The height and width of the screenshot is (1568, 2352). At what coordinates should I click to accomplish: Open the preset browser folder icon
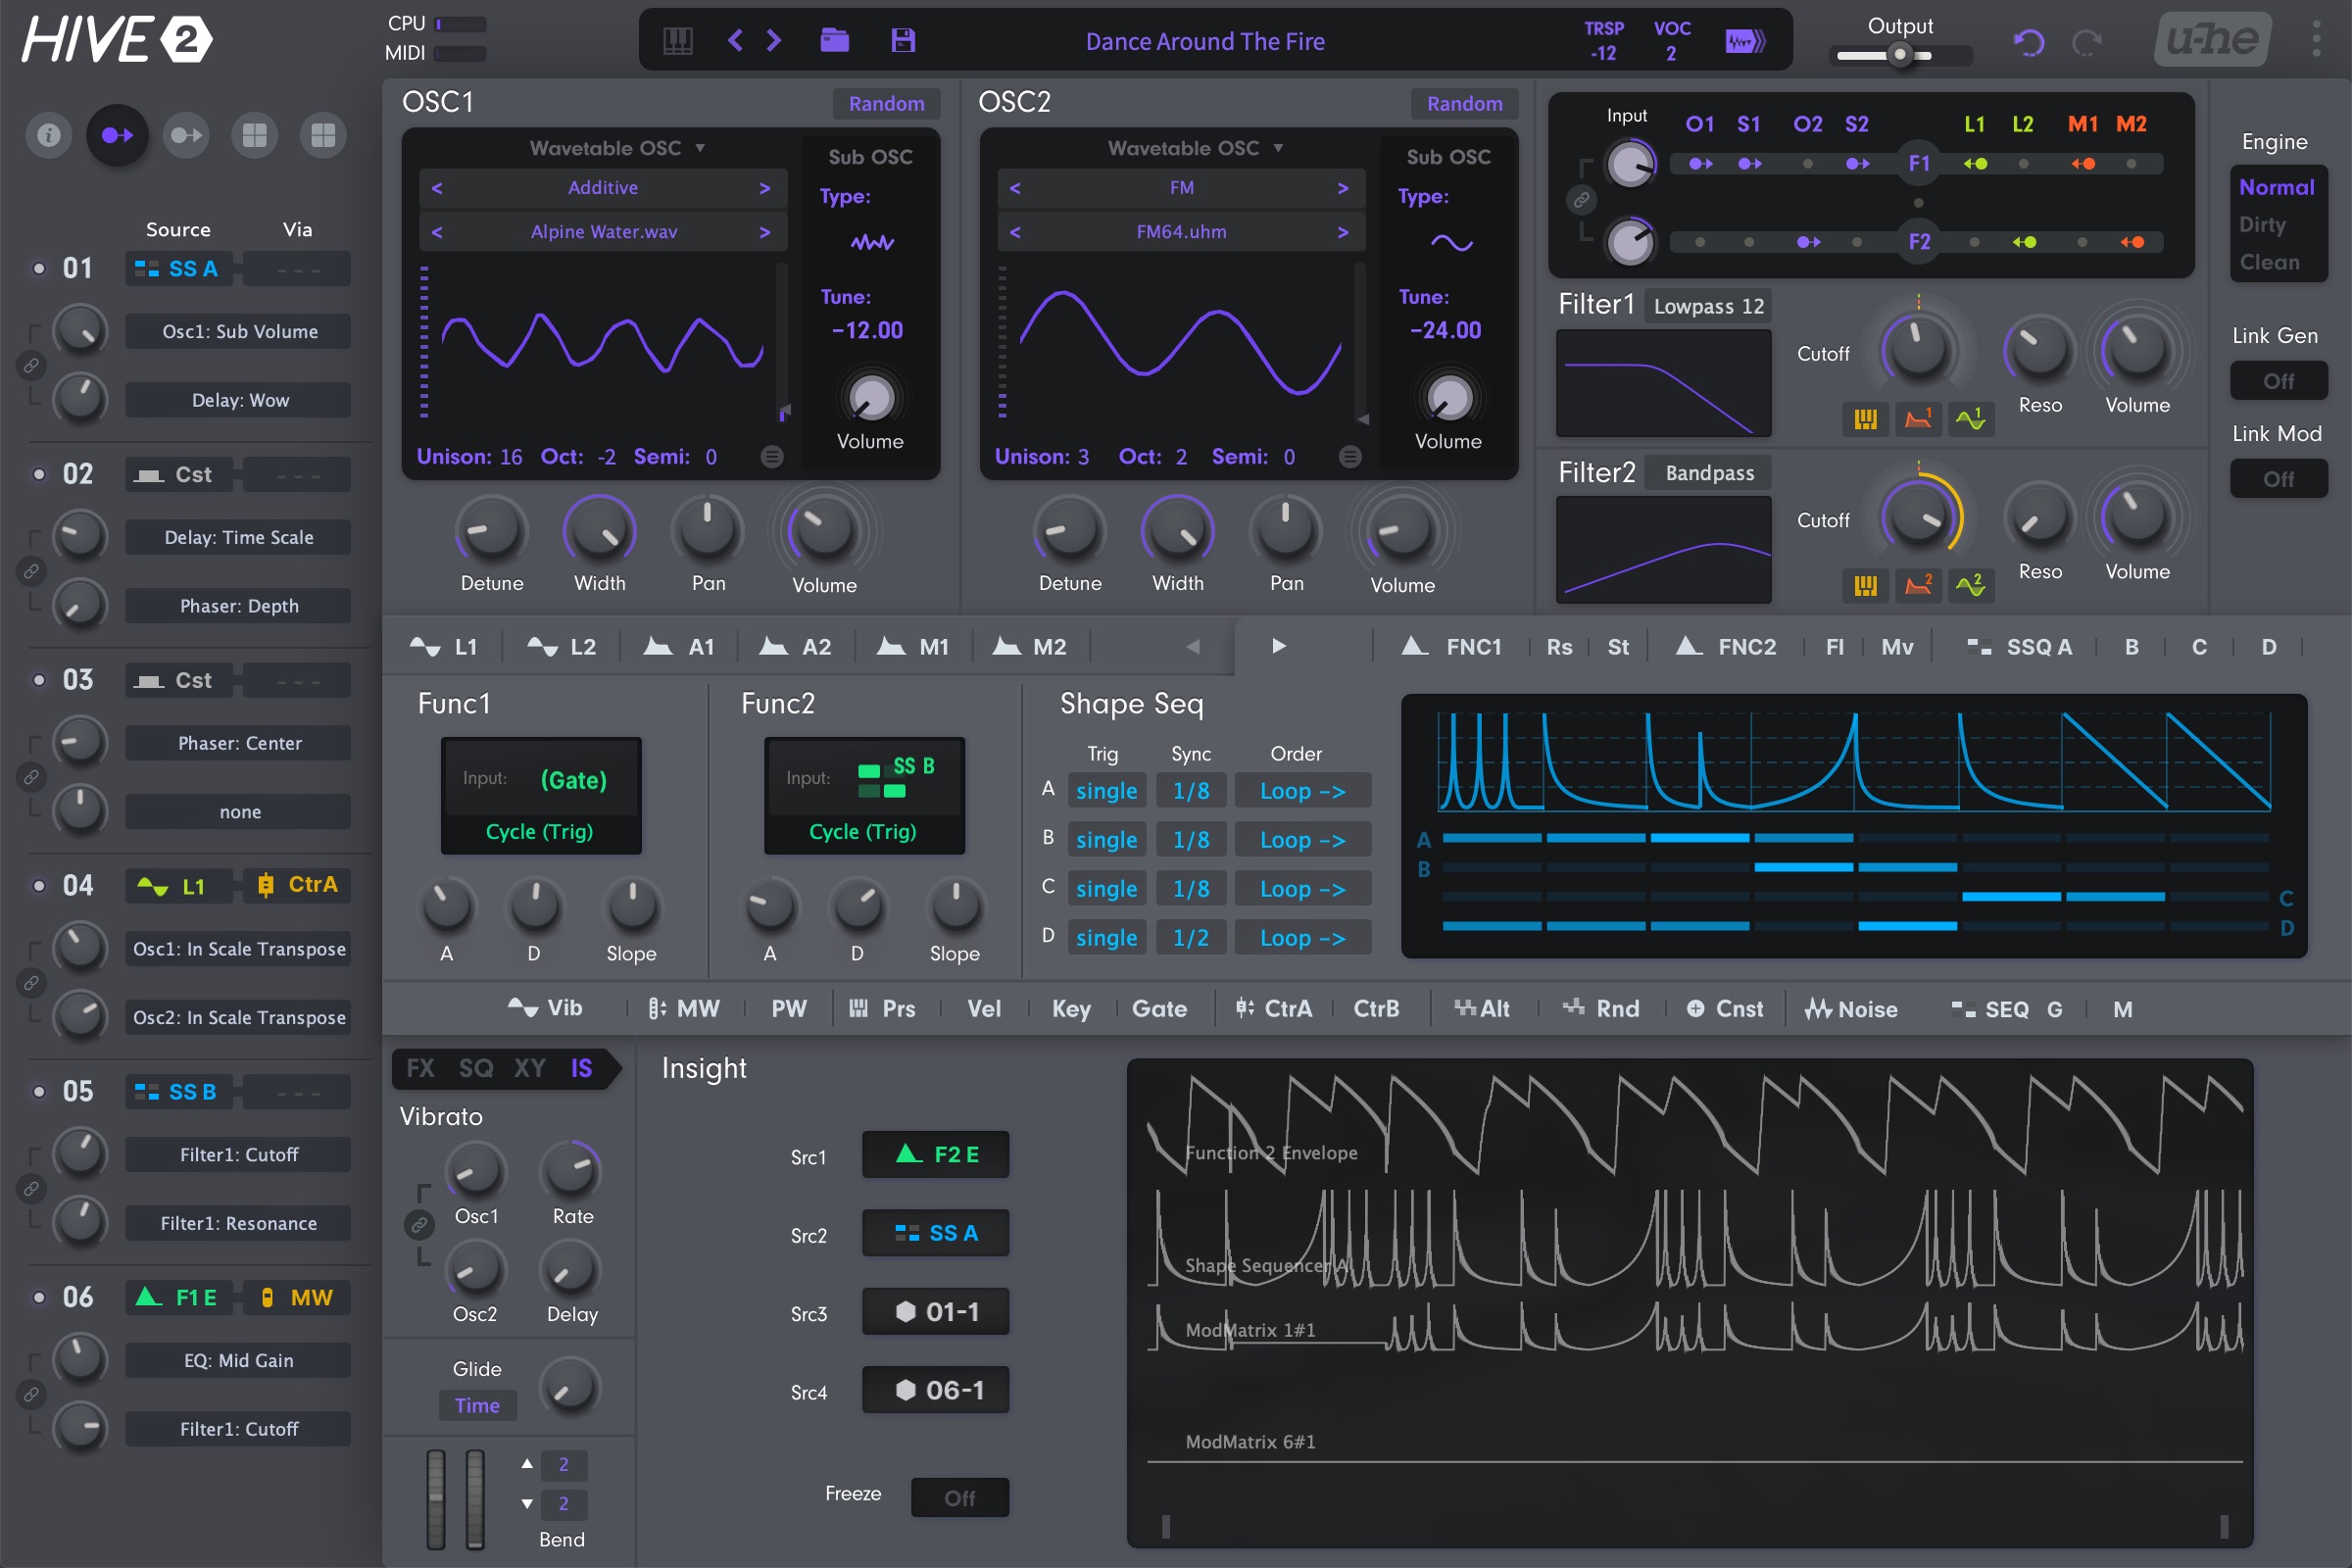834,41
